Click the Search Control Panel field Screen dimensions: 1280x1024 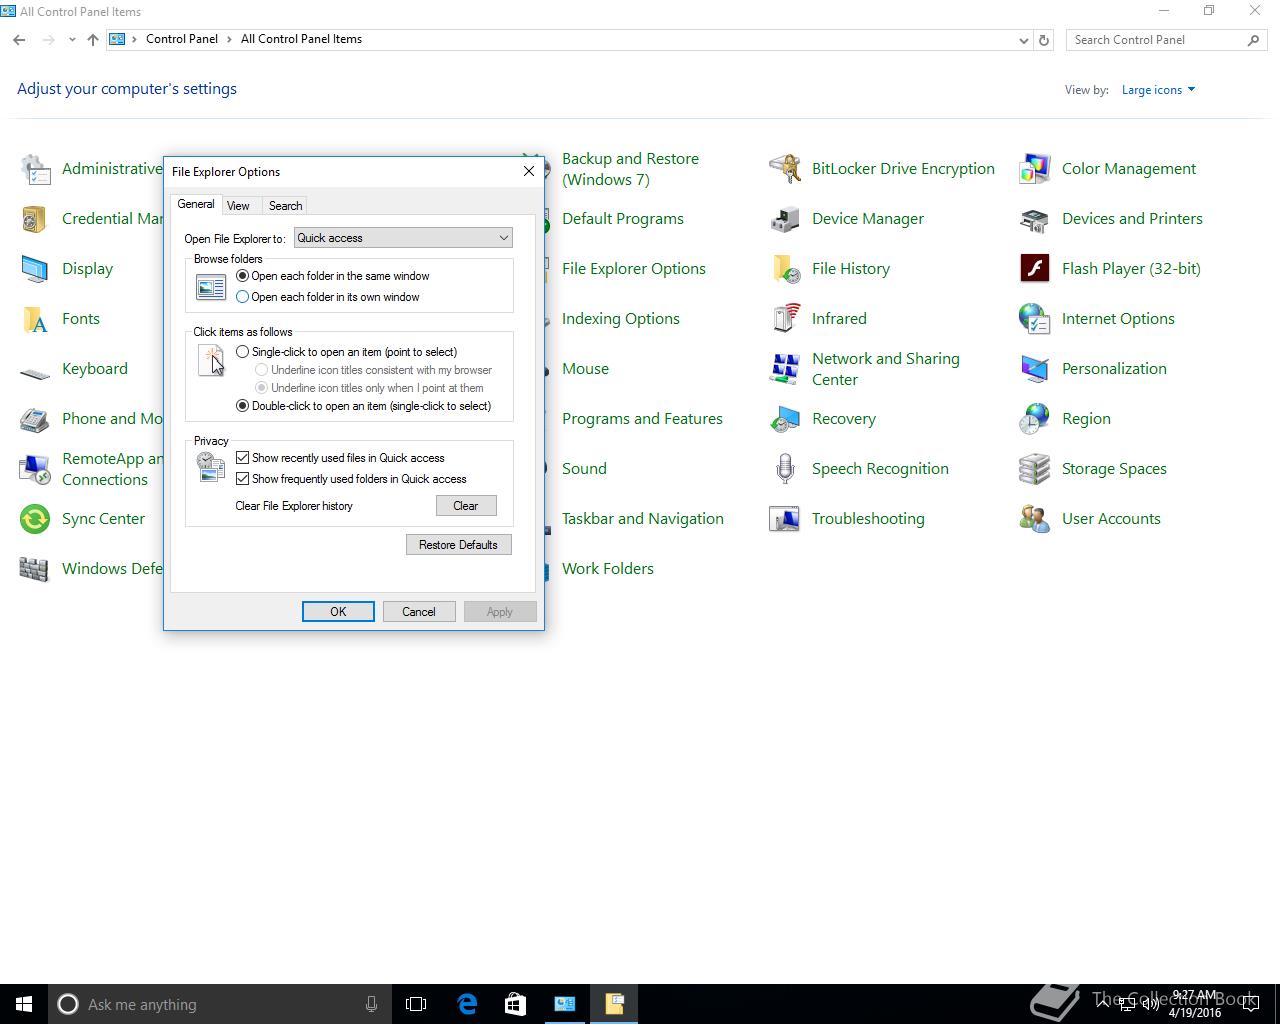1166,40
